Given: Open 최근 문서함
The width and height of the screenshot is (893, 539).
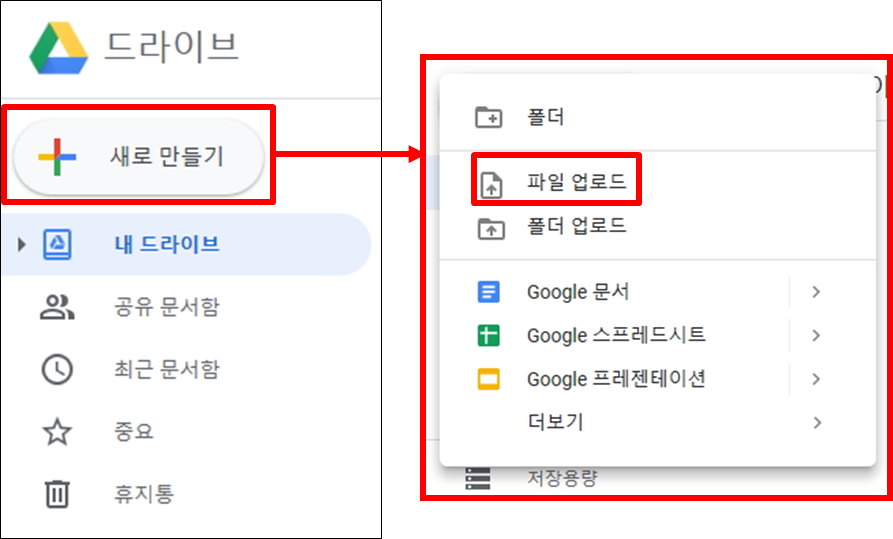Looking at the screenshot, I should (167, 369).
